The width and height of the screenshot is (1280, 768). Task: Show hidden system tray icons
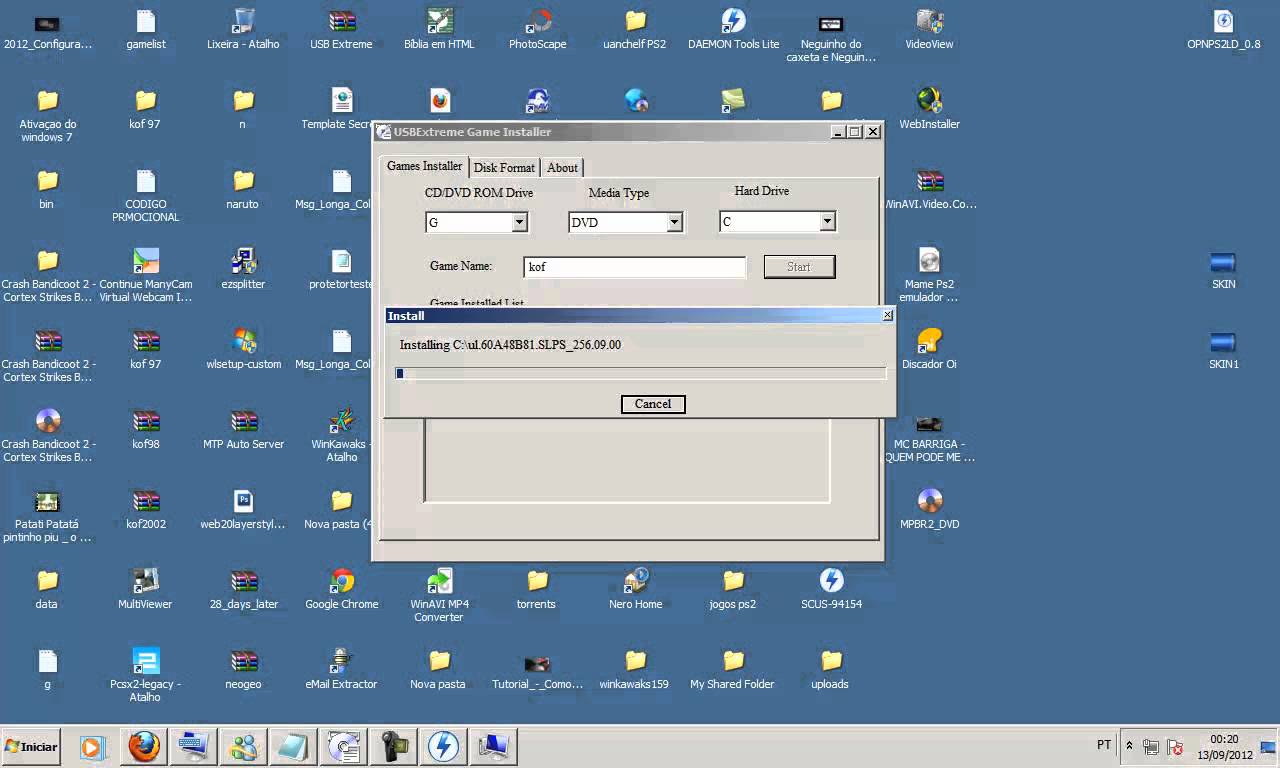[1129, 746]
